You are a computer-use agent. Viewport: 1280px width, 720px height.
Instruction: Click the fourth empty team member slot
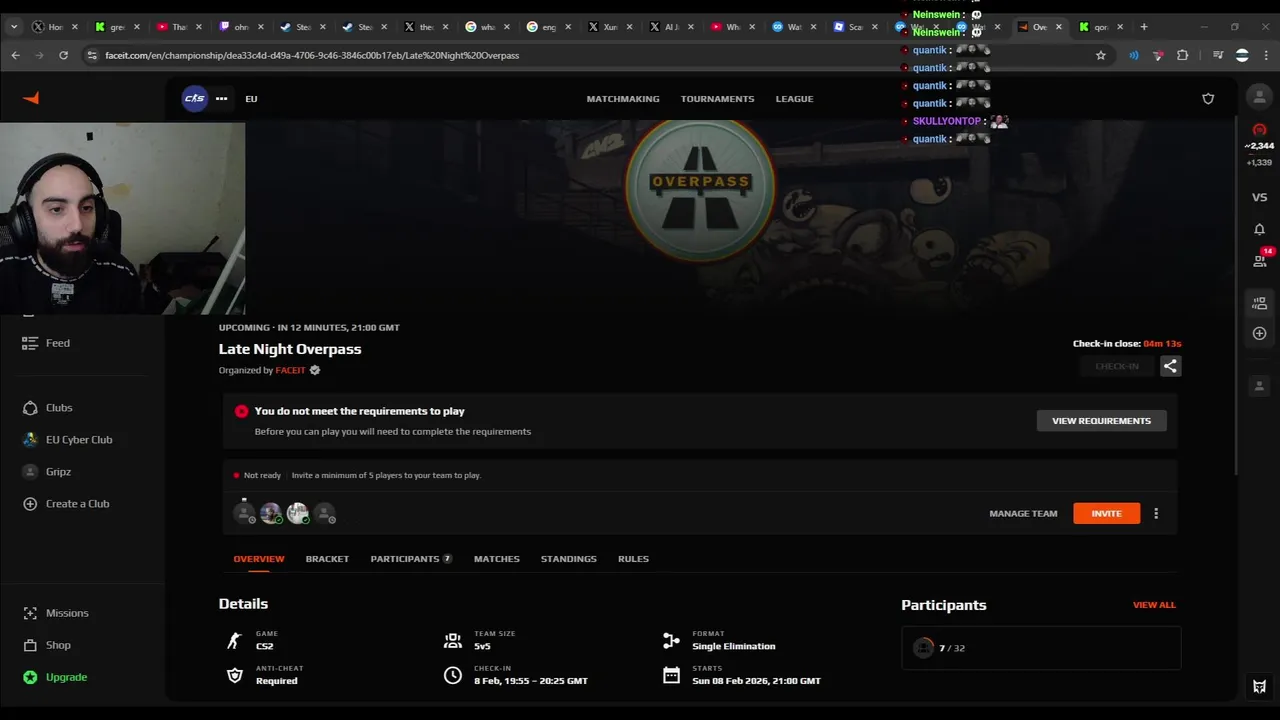click(x=325, y=513)
